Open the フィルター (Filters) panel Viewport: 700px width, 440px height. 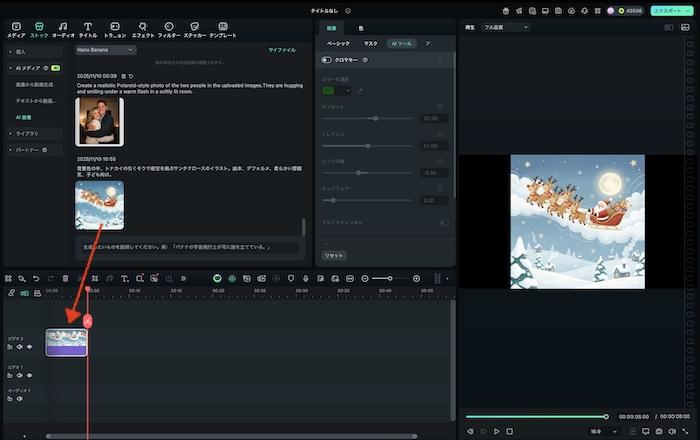pyautogui.click(x=169, y=29)
